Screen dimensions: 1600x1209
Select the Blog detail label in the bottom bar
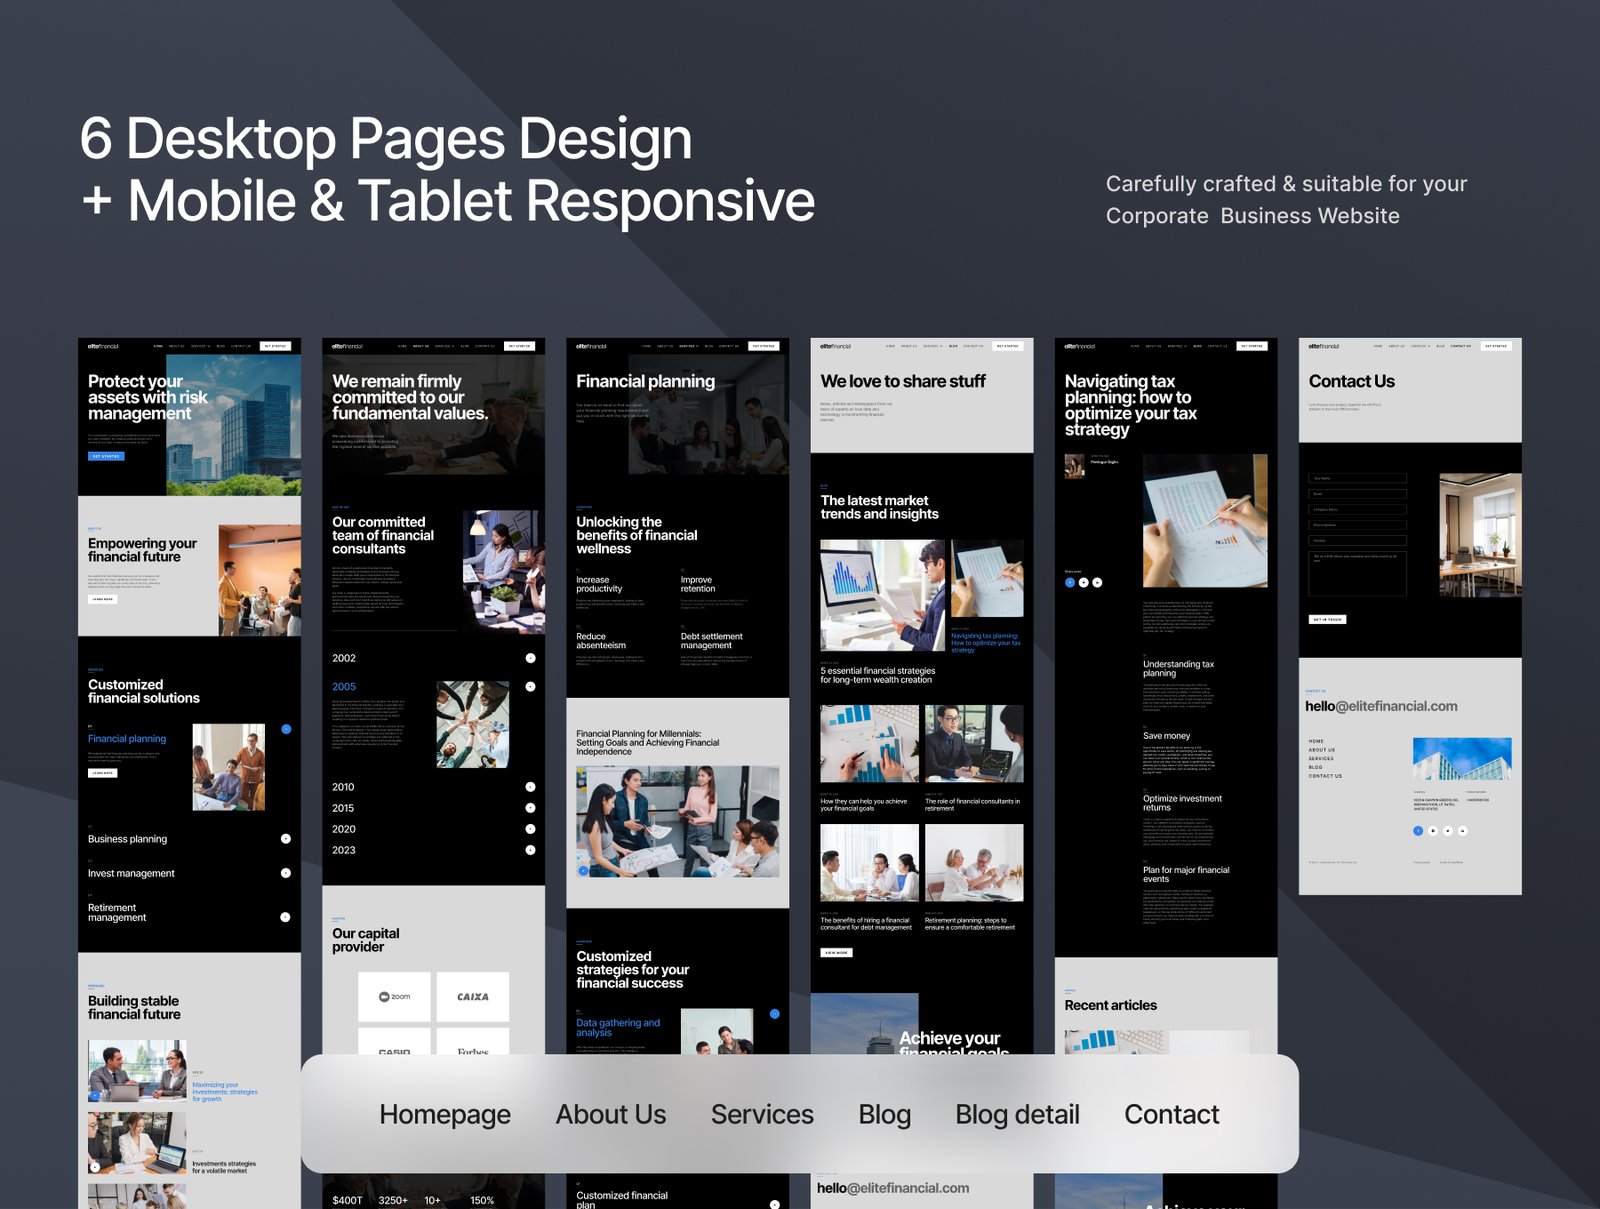coord(1017,1114)
